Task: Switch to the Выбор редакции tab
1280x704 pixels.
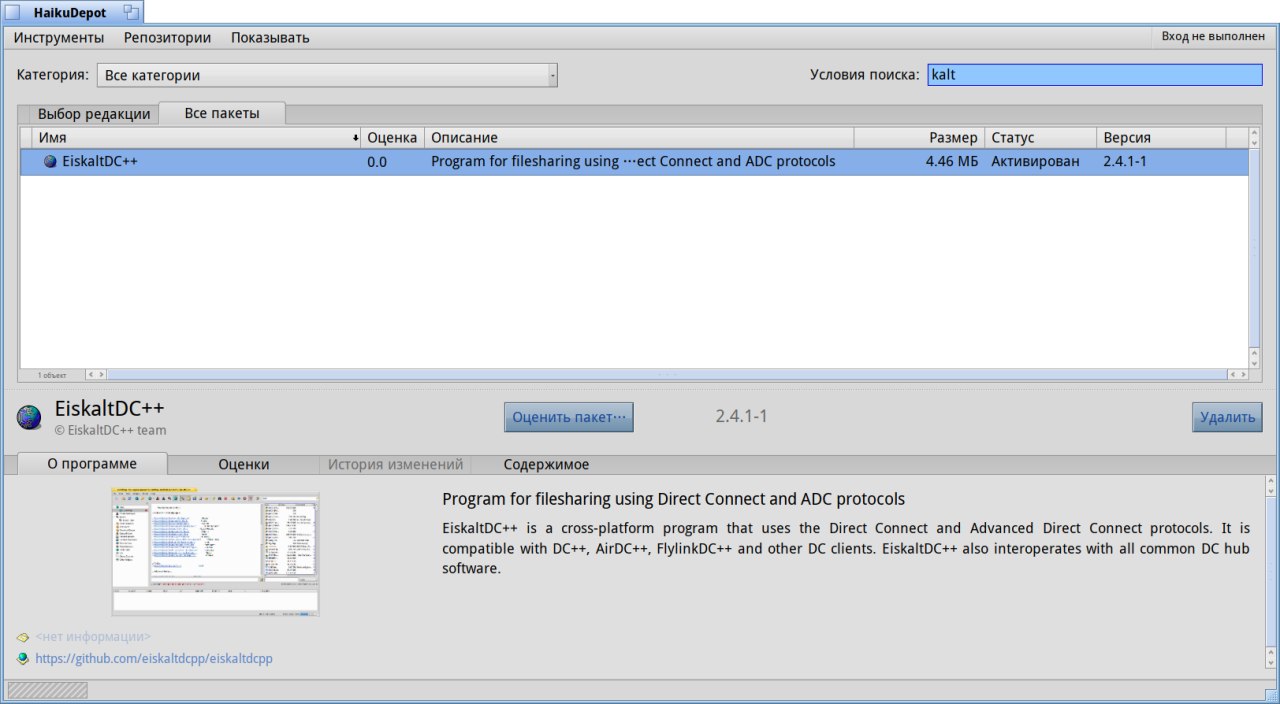Action: pyautogui.click(x=94, y=114)
